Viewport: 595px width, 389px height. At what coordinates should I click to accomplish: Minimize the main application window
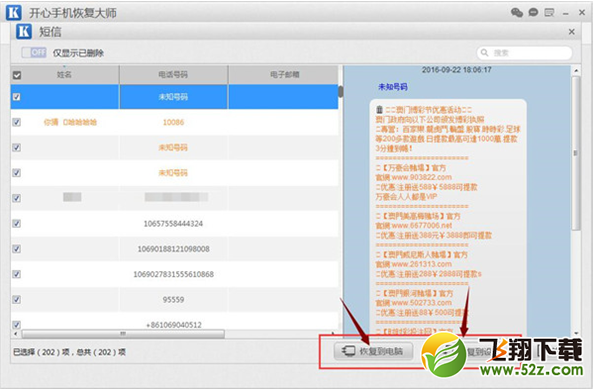566,14
